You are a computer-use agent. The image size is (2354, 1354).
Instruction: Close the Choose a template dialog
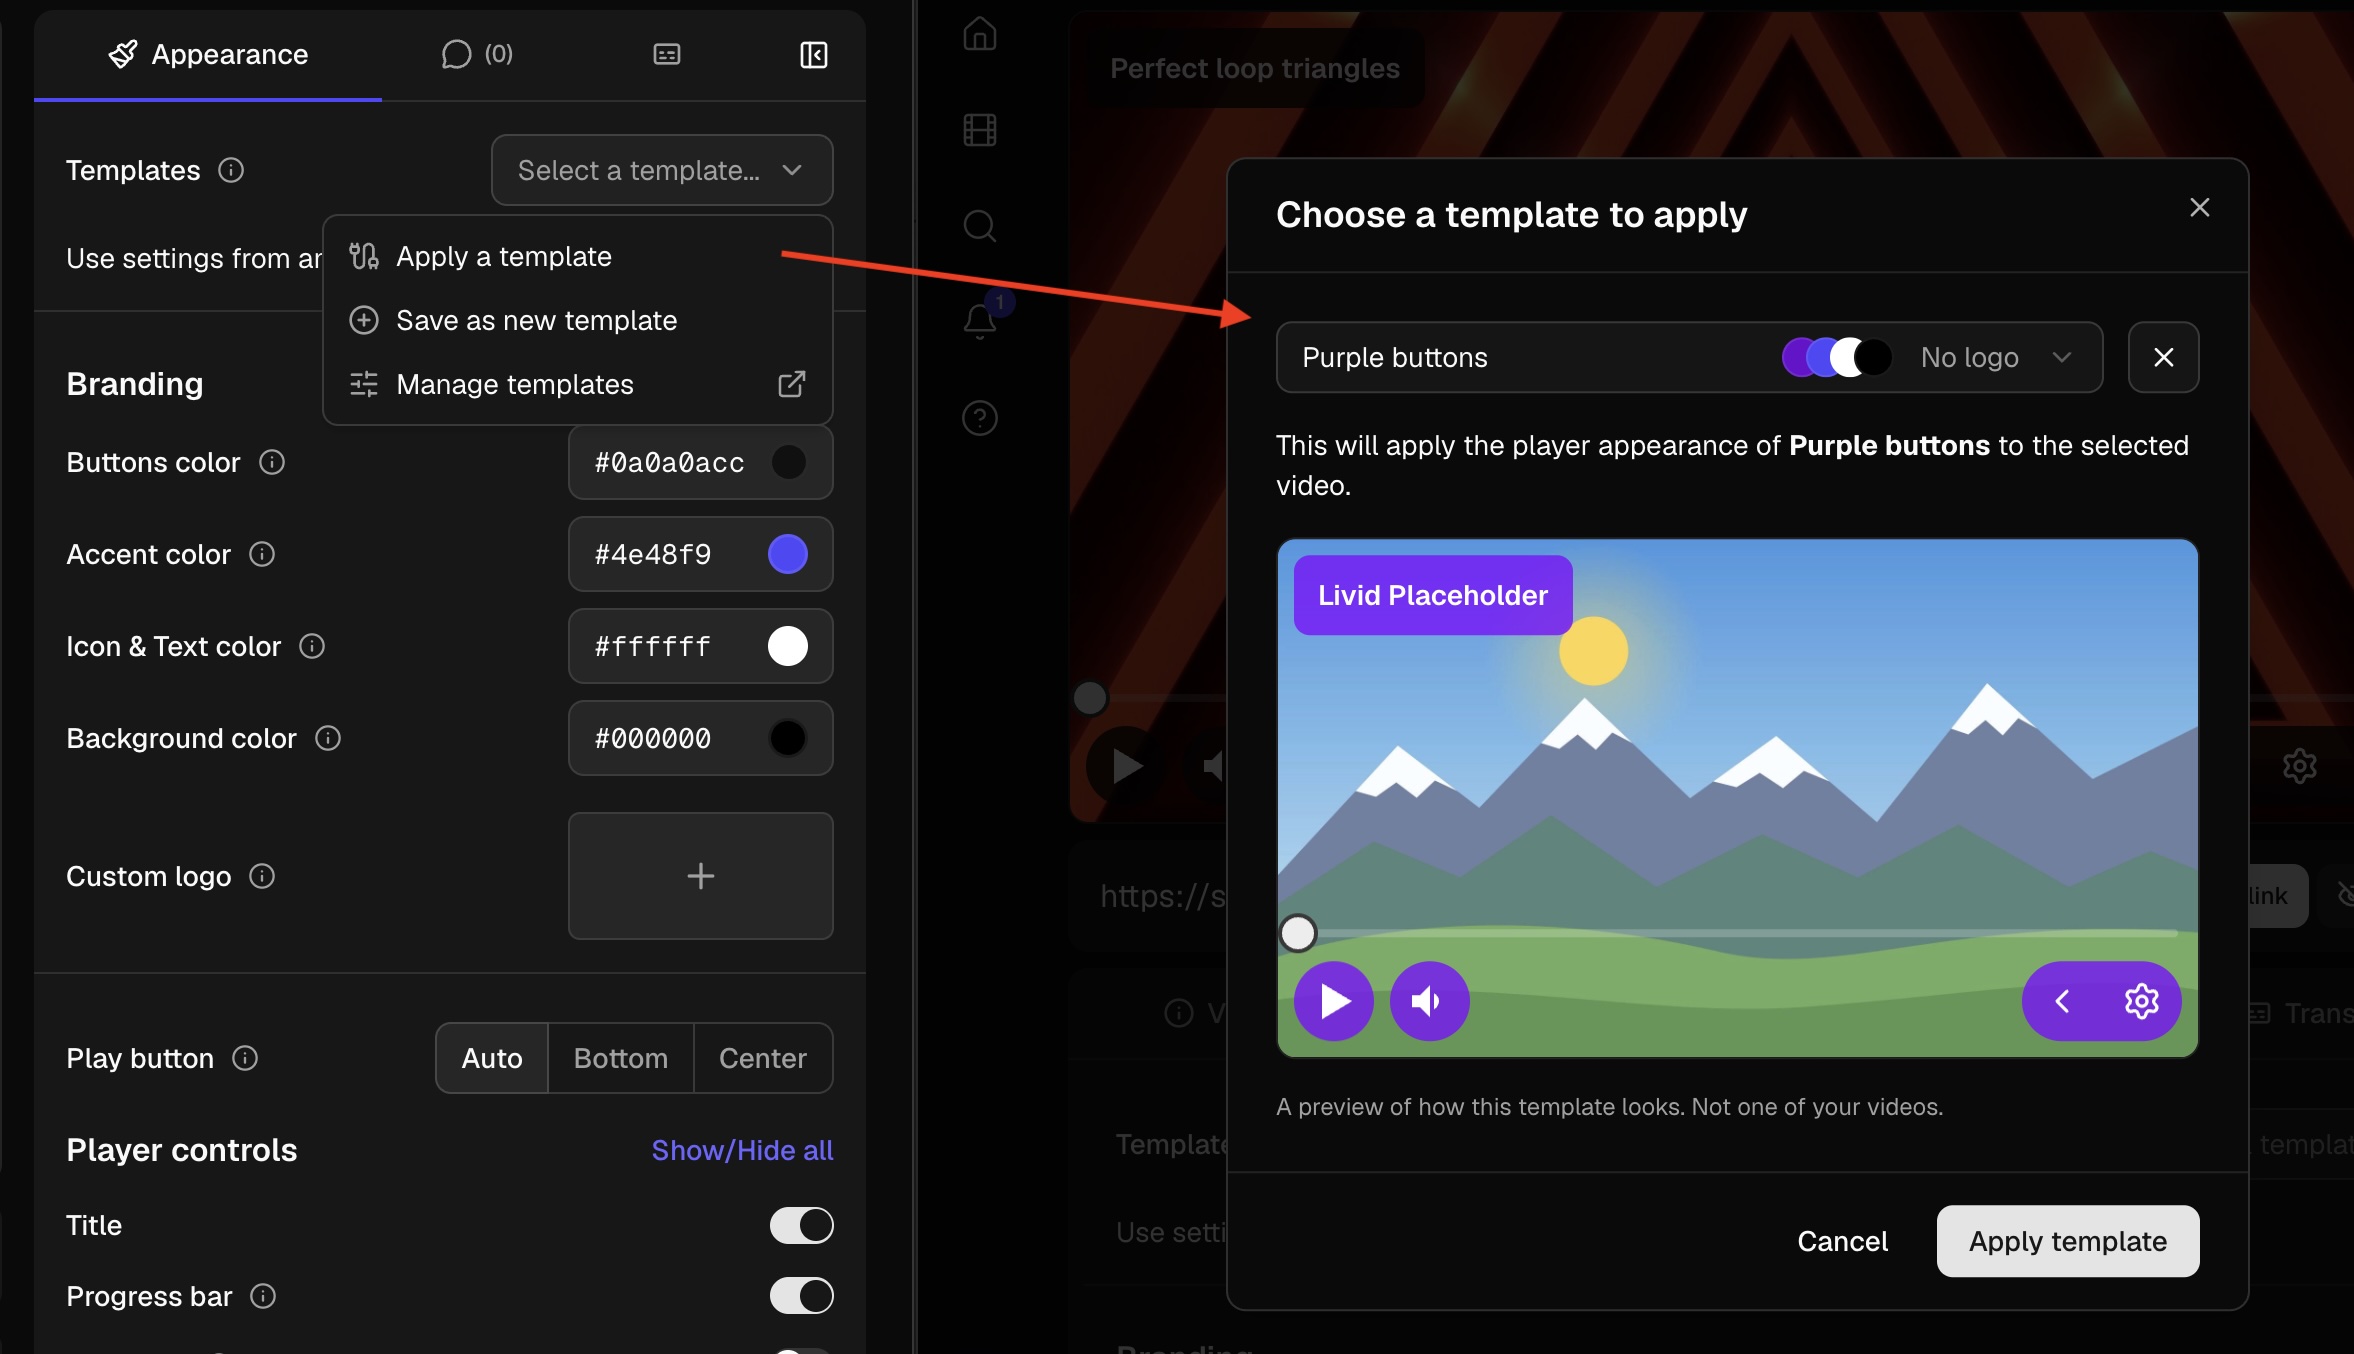[x=2199, y=208]
